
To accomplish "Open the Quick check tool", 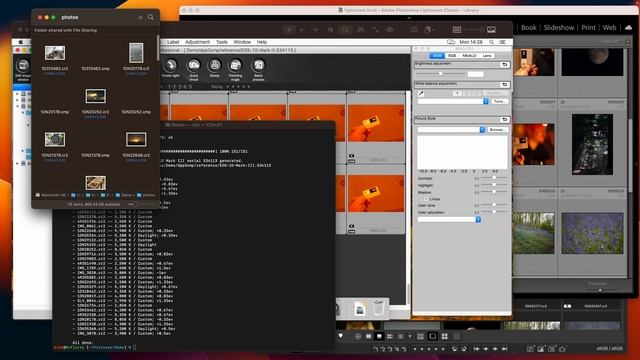I will coord(193,69).
